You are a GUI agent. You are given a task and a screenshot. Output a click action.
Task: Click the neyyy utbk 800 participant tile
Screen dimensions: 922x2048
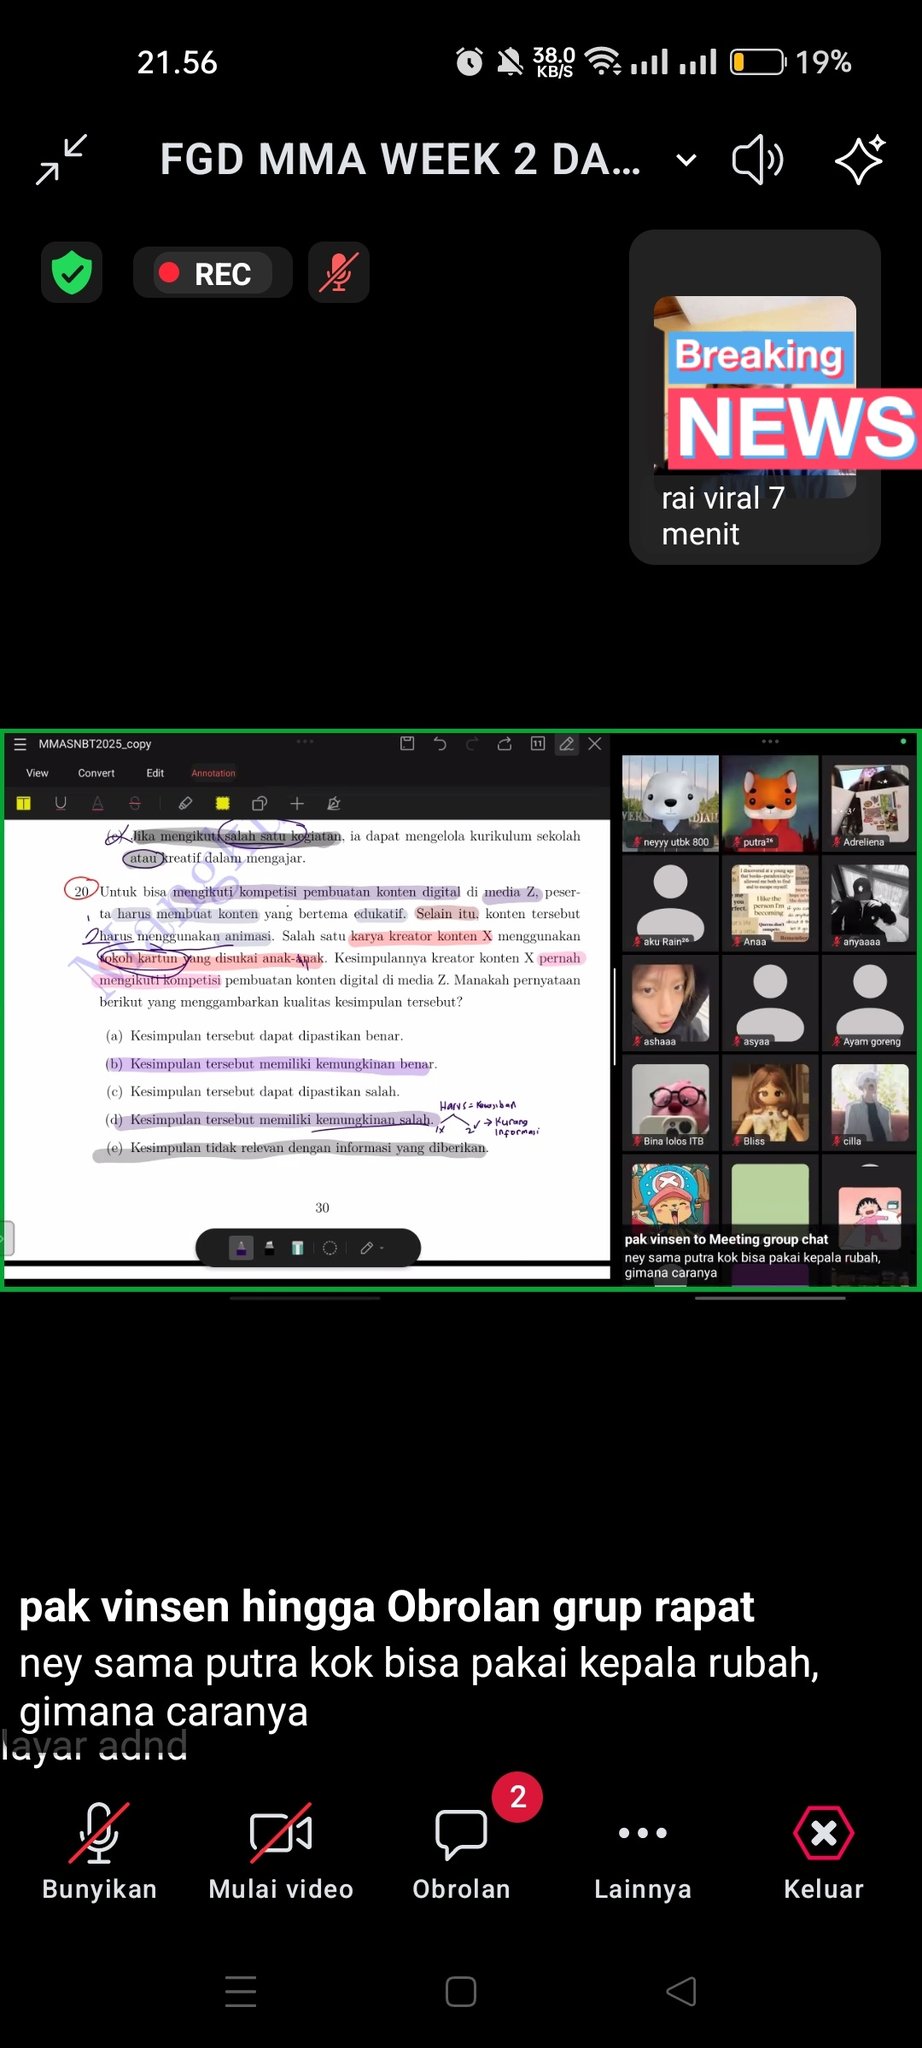tap(670, 803)
